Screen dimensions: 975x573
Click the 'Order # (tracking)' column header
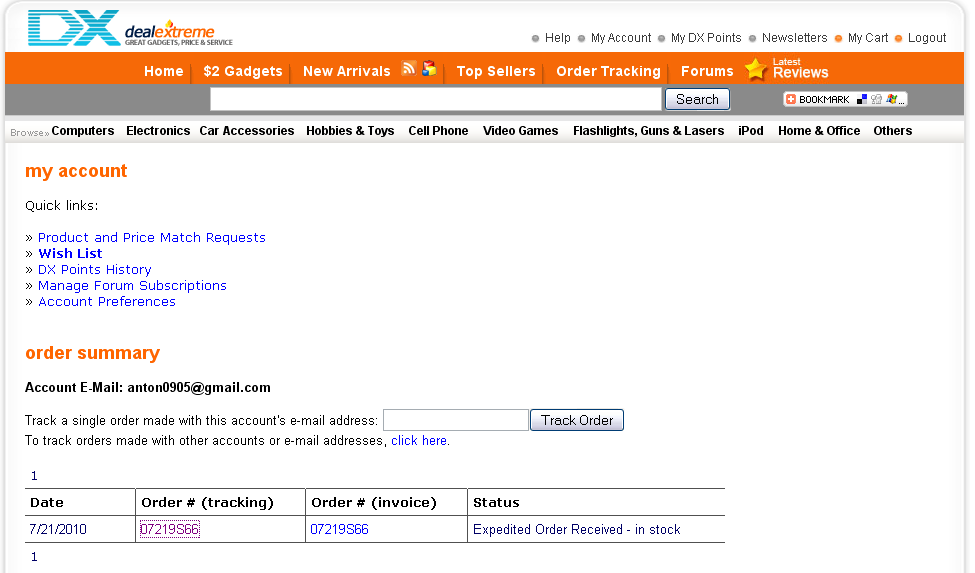(x=207, y=502)
